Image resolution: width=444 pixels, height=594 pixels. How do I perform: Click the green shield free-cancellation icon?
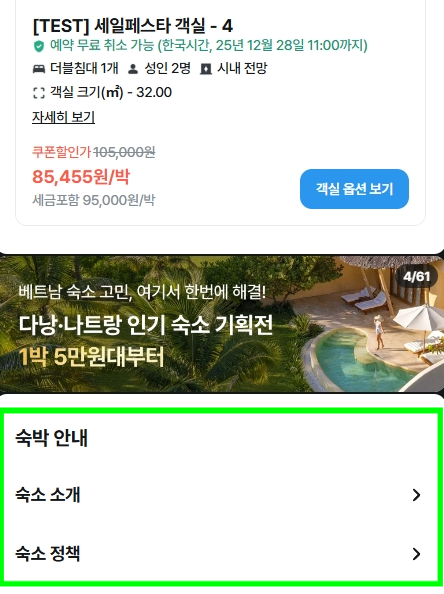39,46
